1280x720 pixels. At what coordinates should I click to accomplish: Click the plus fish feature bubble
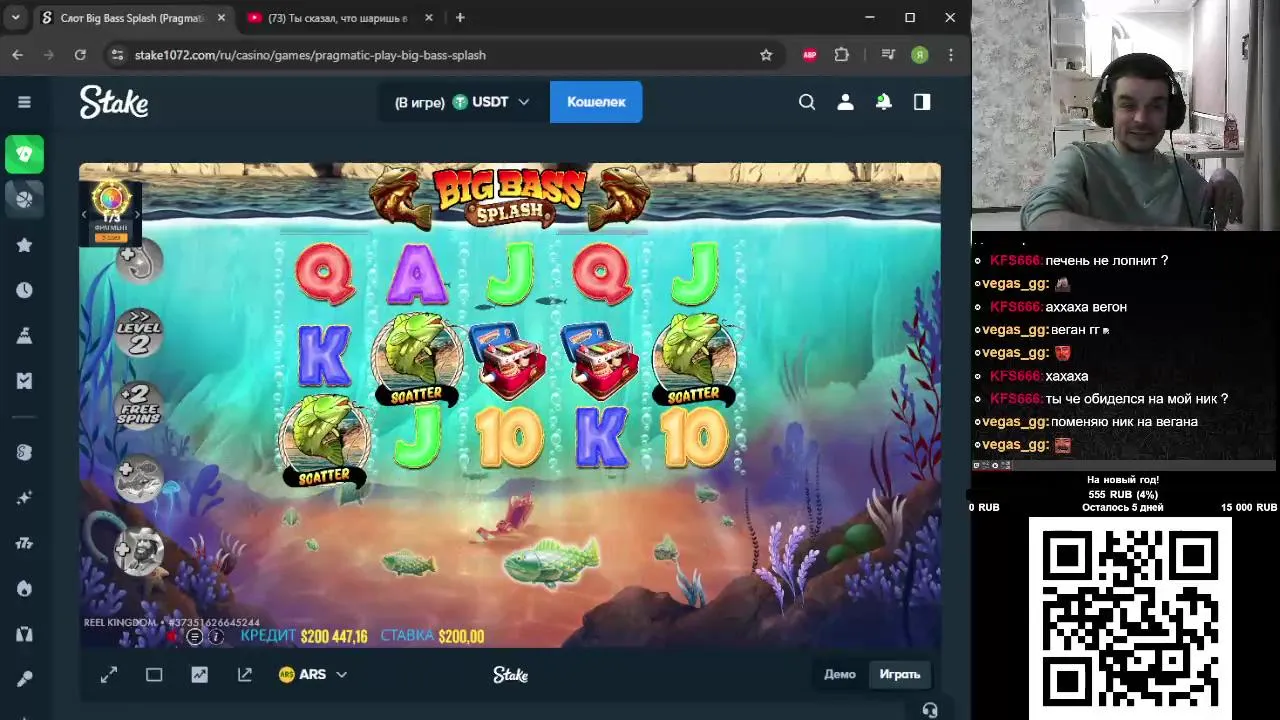pyautogui.click(x=138, y=478)
